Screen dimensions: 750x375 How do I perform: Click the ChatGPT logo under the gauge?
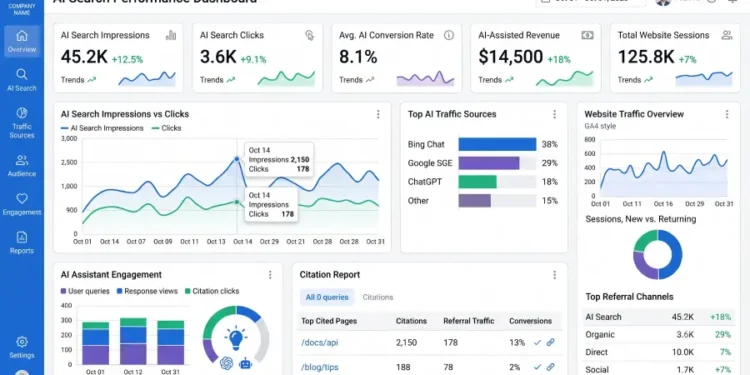coord(226,363)
